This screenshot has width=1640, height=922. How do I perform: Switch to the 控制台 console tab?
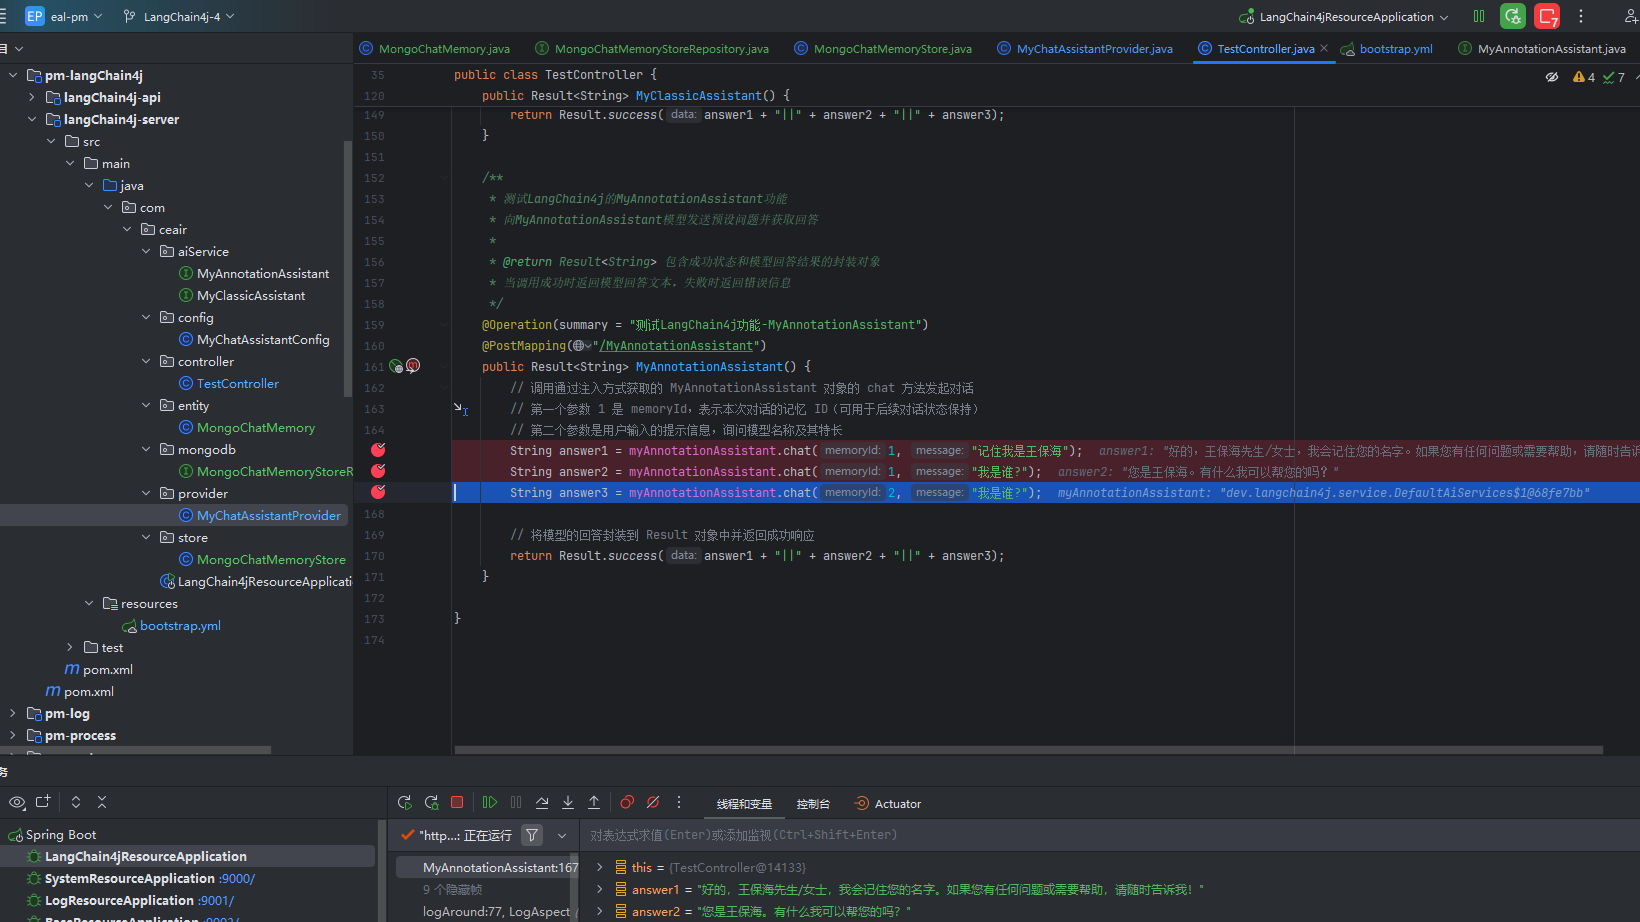pyautogui.click(x=813, y=804)
